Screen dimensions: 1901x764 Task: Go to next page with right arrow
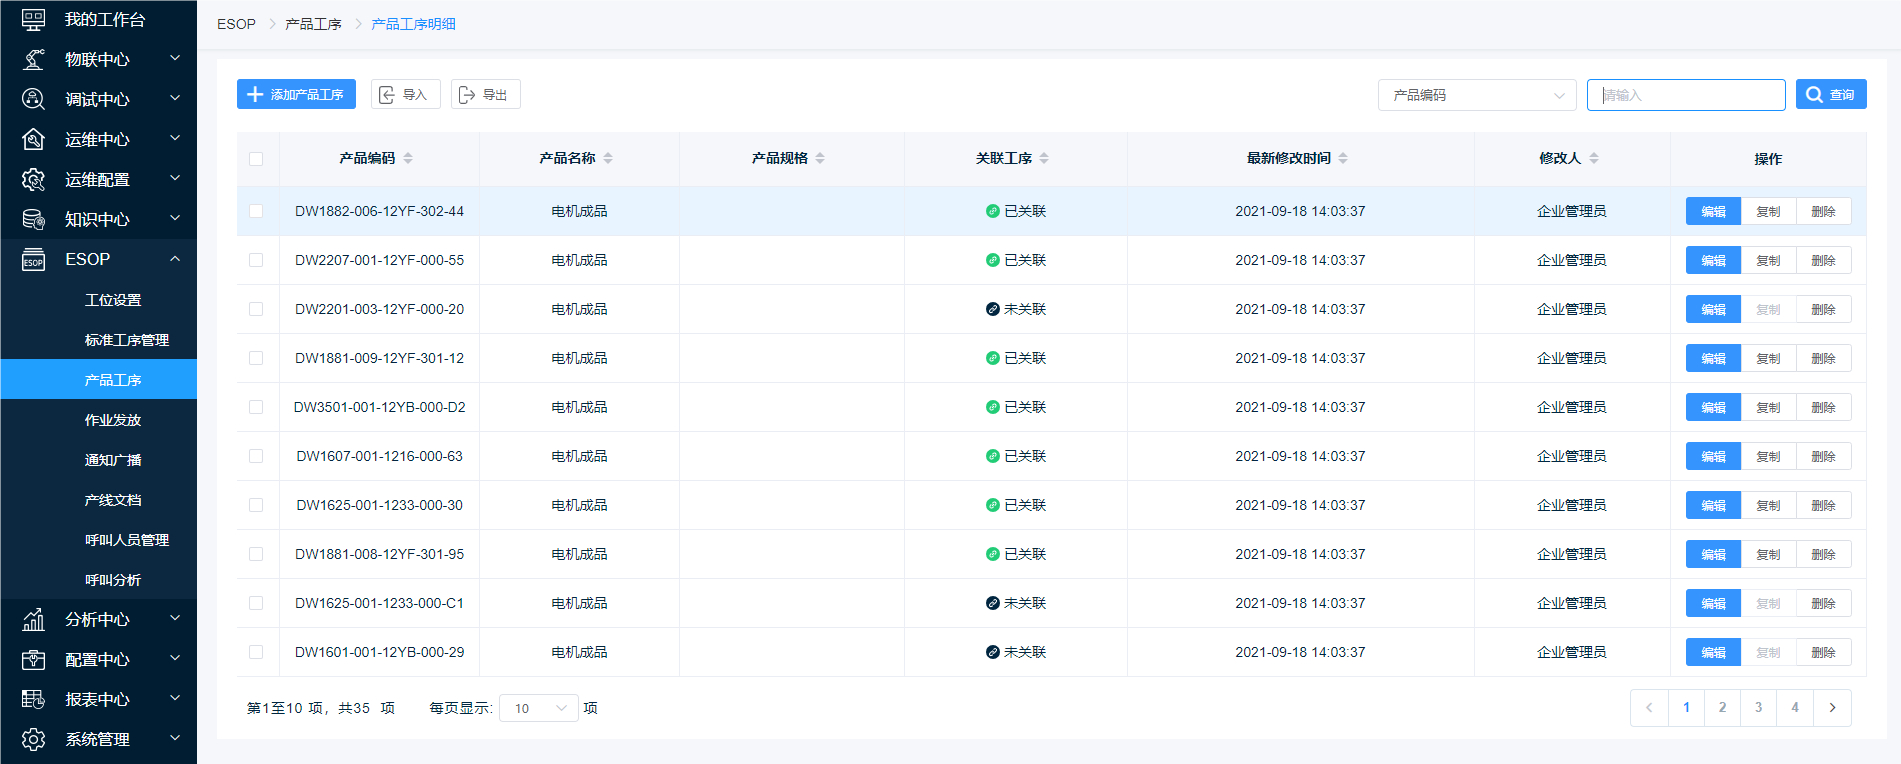[1832, 708]
